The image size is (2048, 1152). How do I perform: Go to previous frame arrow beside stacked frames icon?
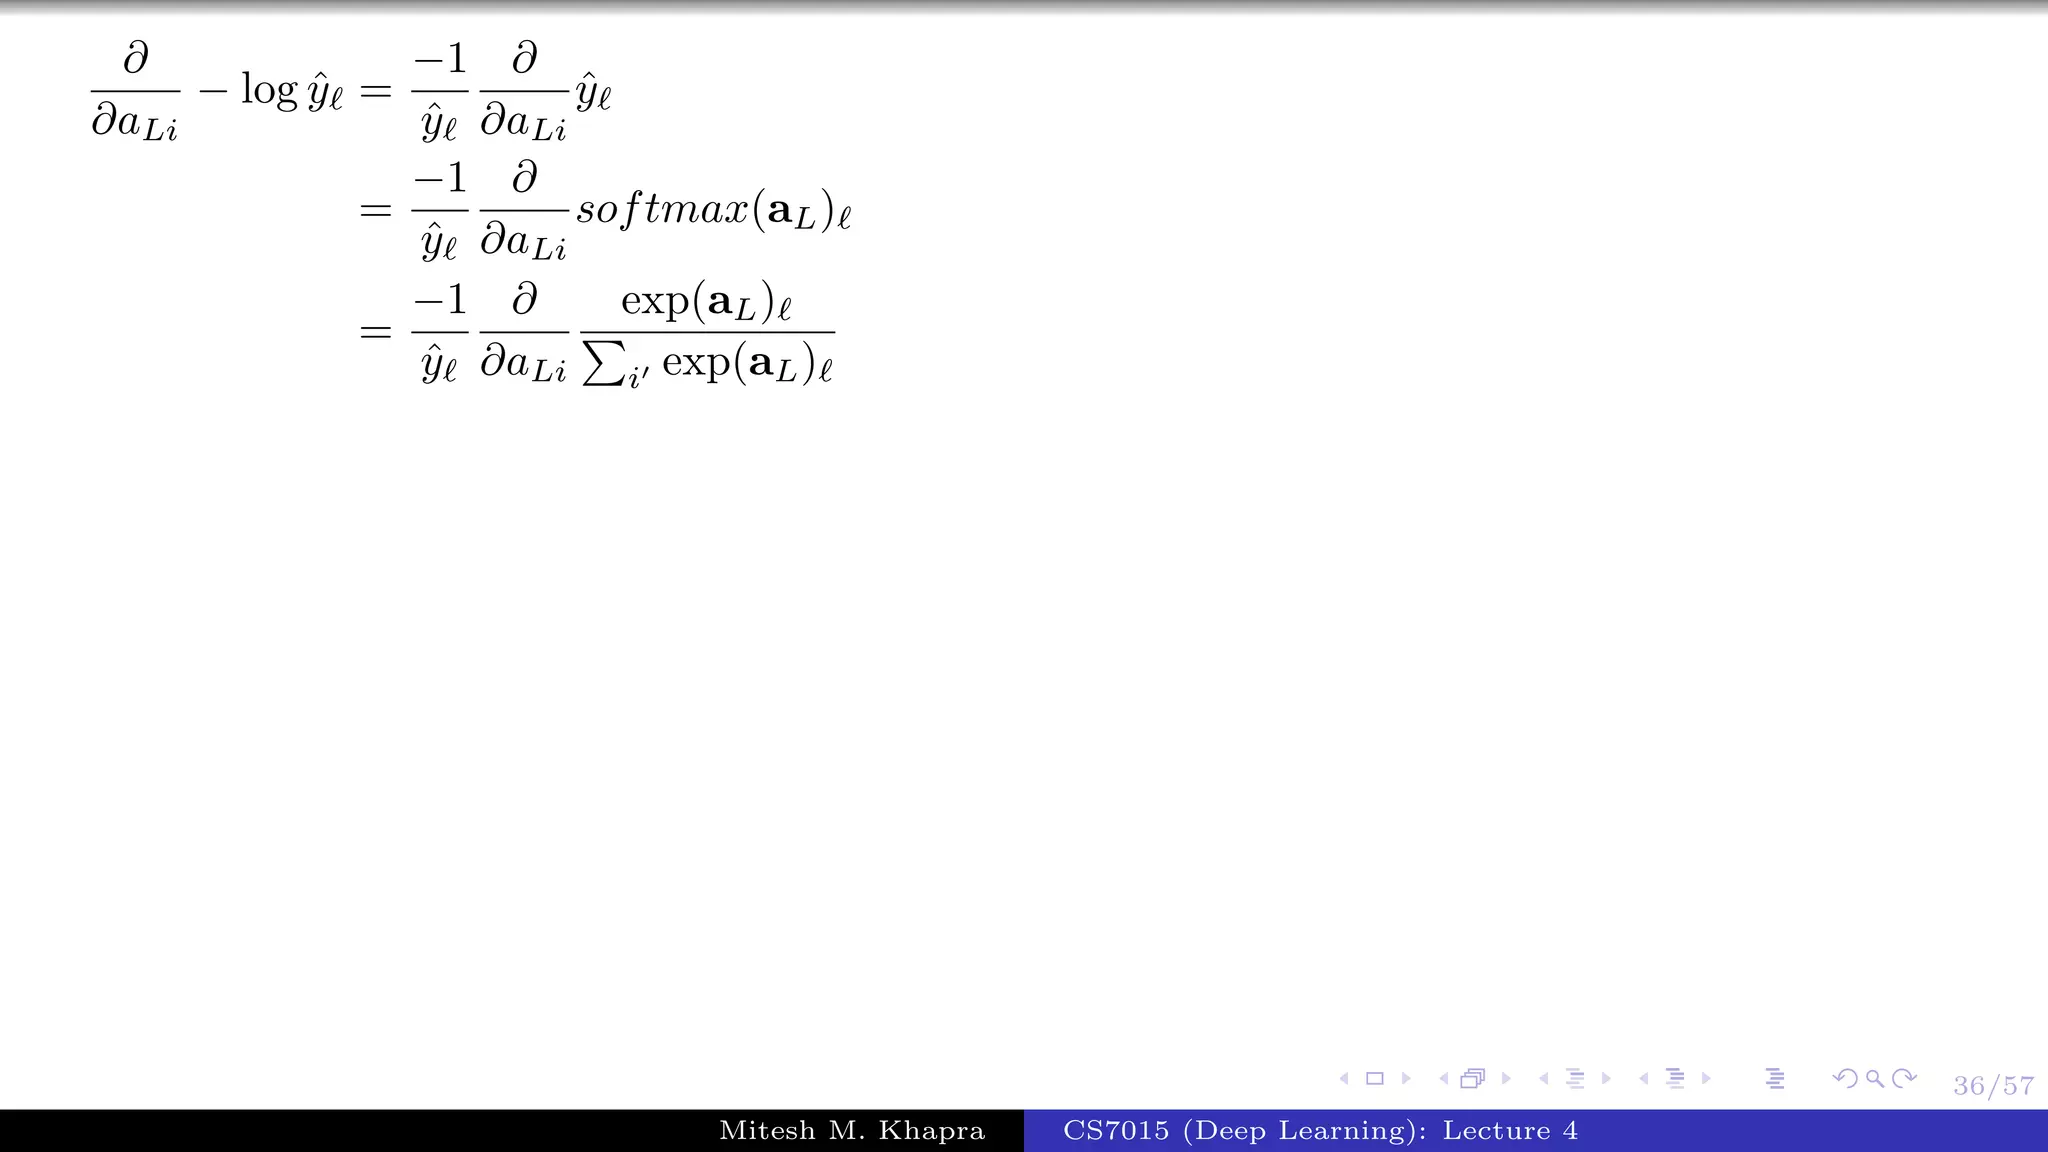click(1444, 1078)
